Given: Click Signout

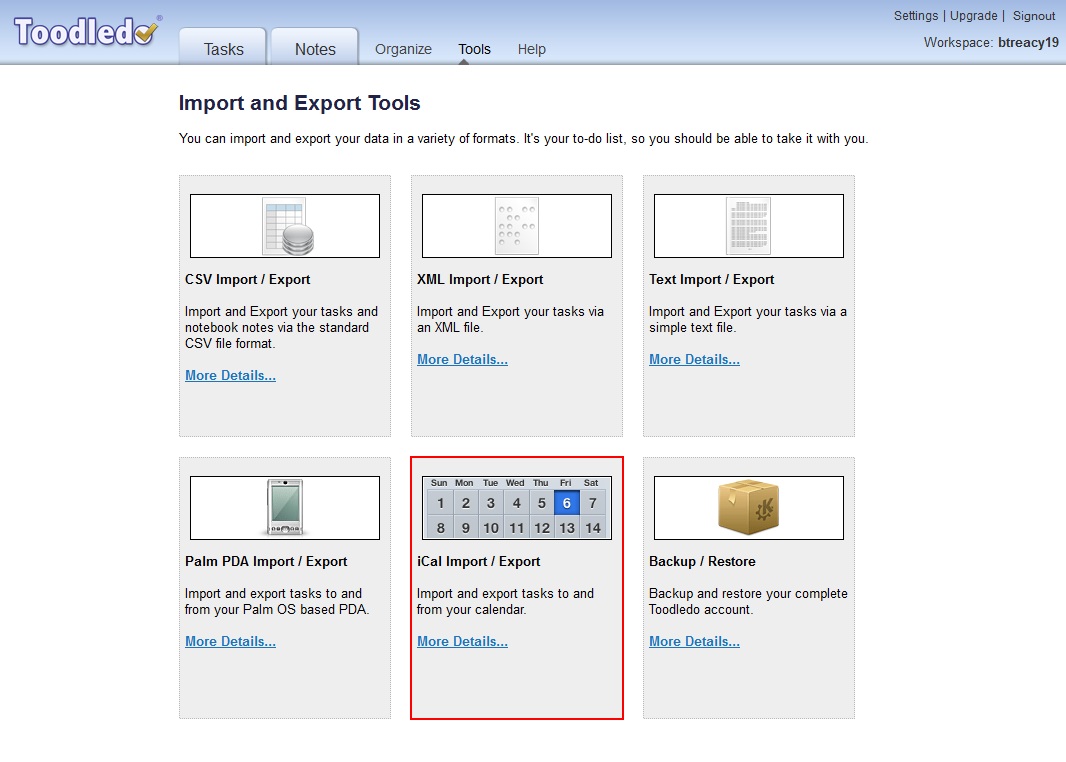Looking at the screenshot, I should (x=1033, y=16).
